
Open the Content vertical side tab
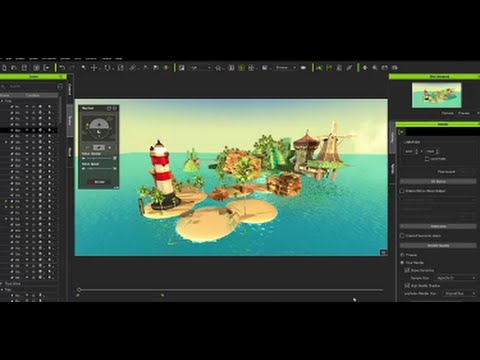point(70,89)
